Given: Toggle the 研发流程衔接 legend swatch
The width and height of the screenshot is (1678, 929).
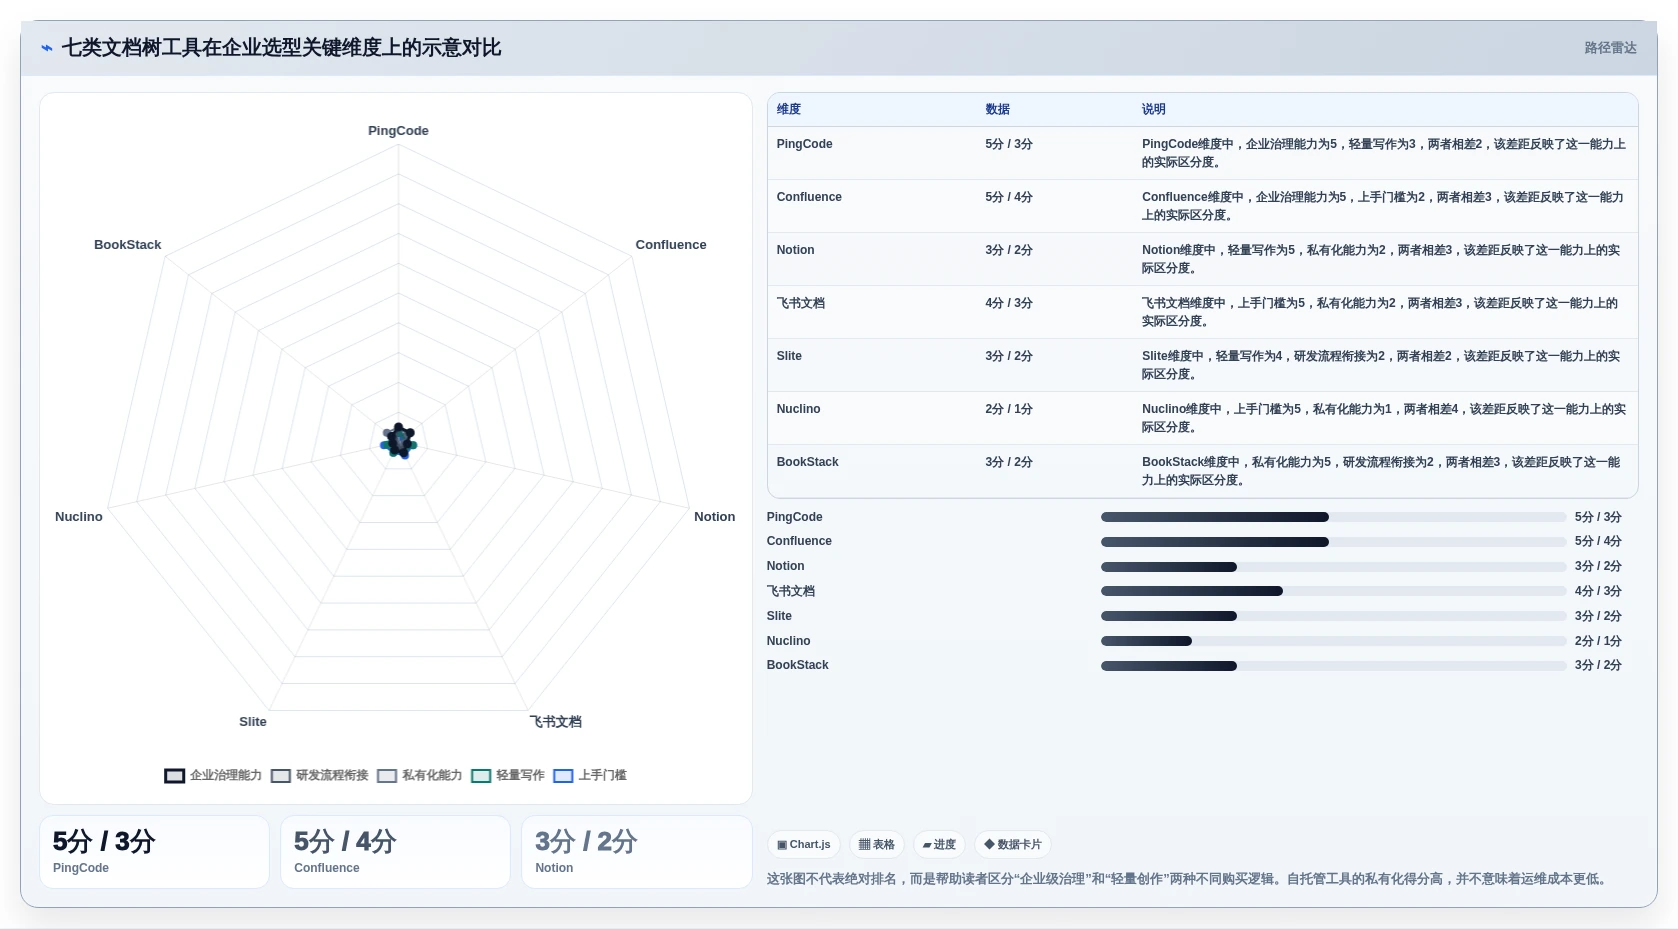Looking at the screenshot, I should click(x=281, y=776).
